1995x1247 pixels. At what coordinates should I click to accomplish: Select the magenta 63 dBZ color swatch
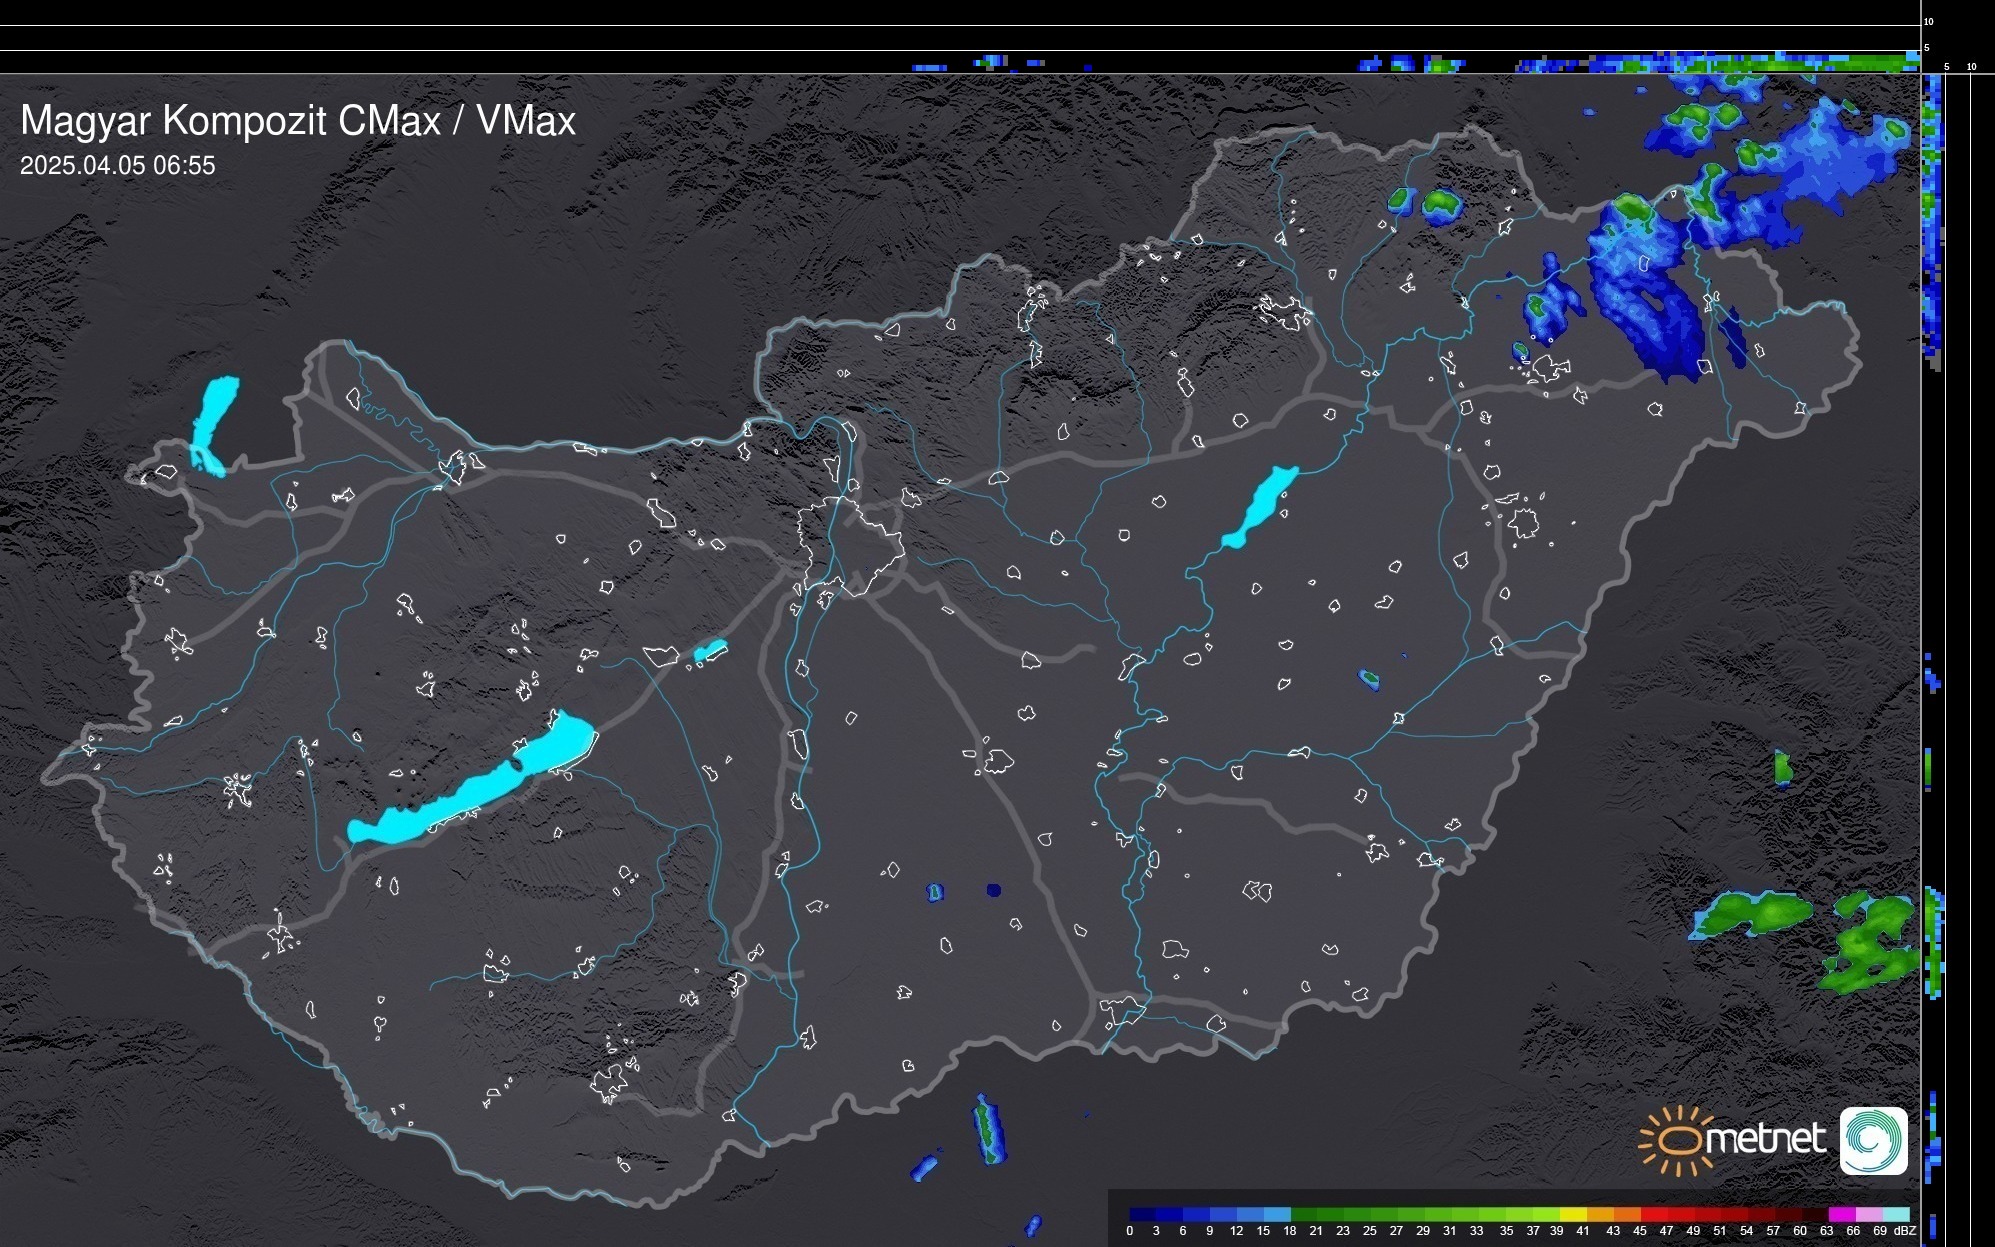tap(1840, 1215)
